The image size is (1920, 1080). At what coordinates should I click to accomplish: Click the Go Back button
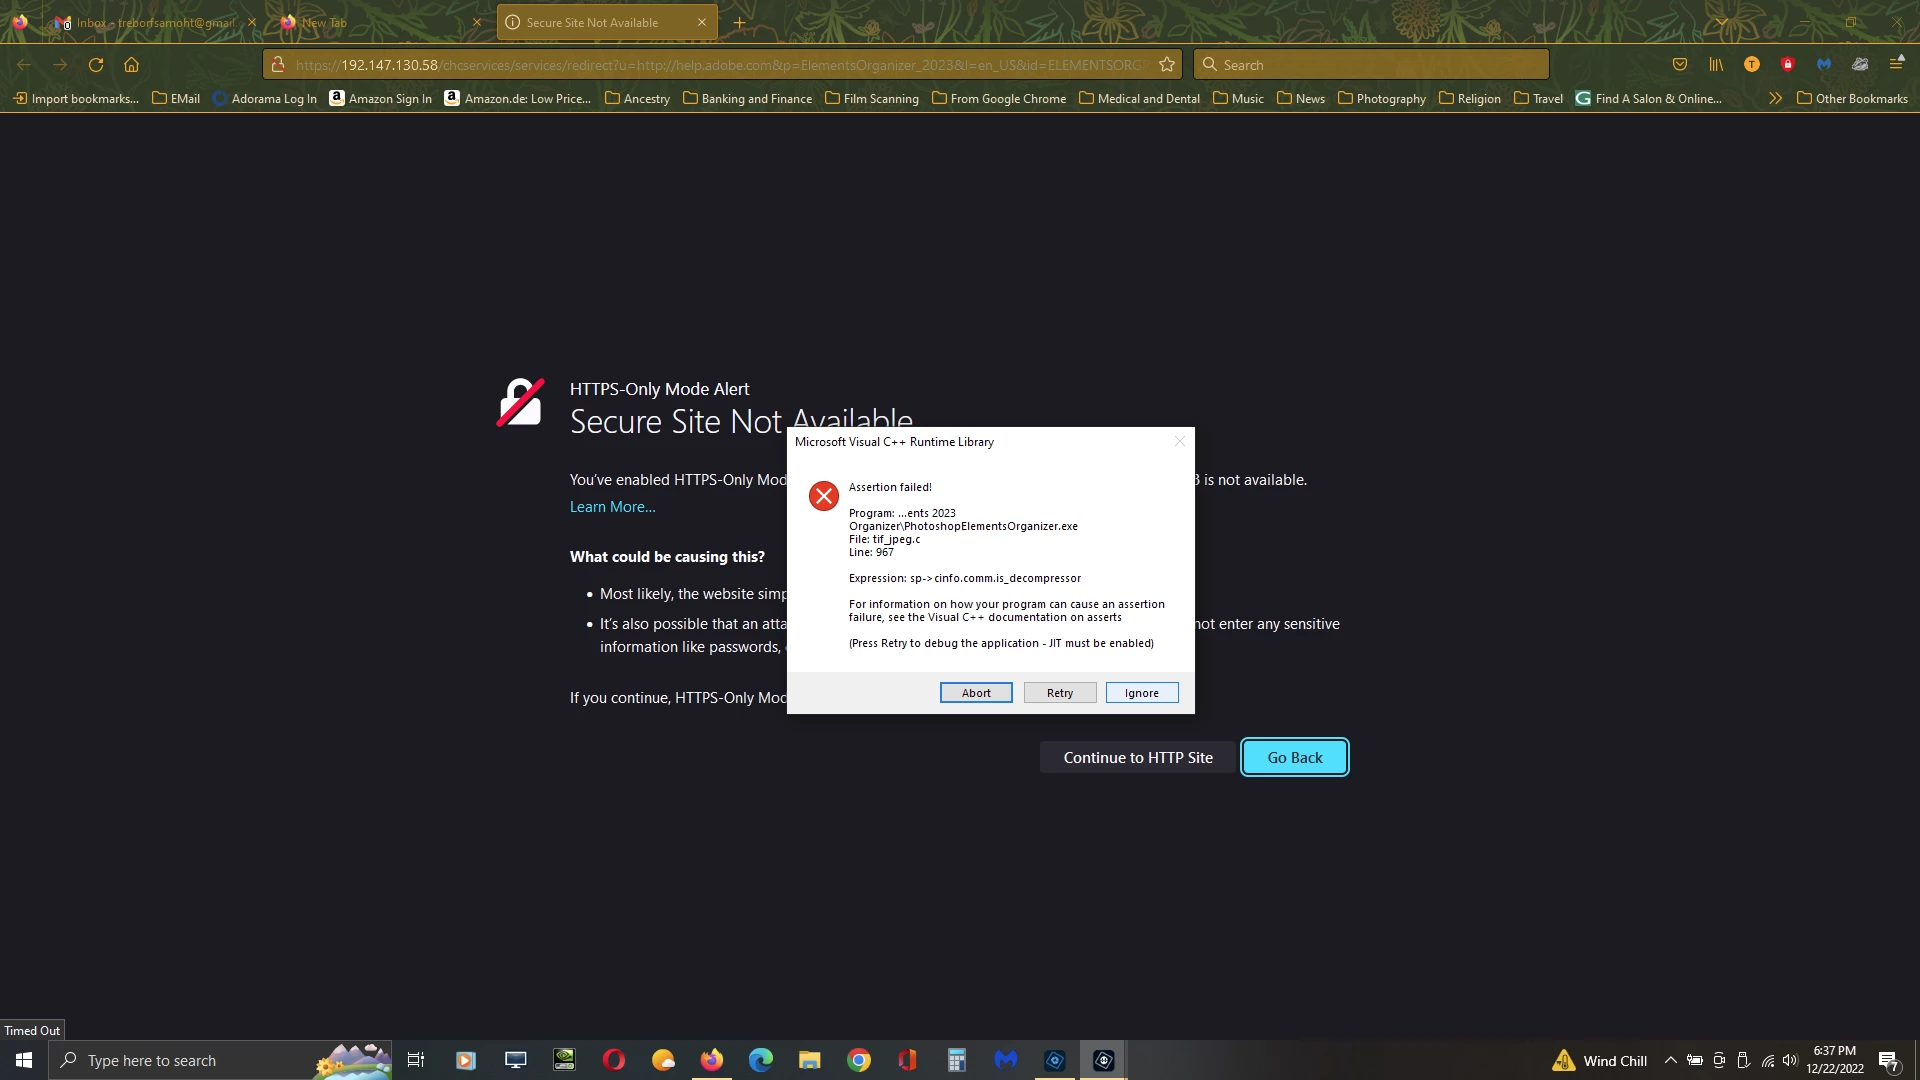click(x=1294, y=757)
